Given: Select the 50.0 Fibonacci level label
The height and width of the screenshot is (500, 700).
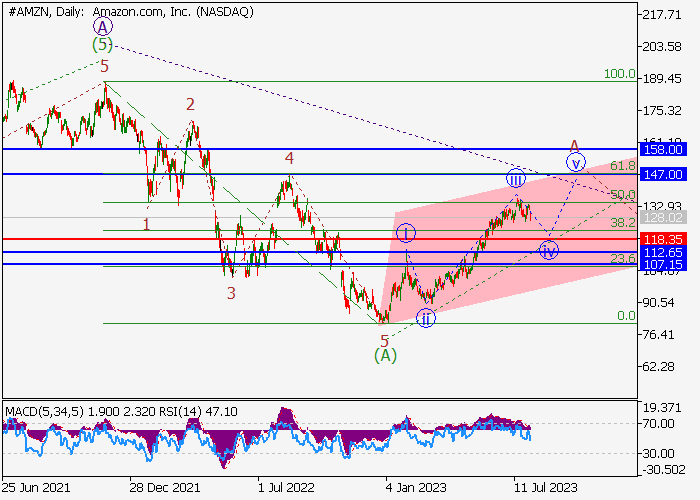Looking at the screenshot, I should pos(623,195).
